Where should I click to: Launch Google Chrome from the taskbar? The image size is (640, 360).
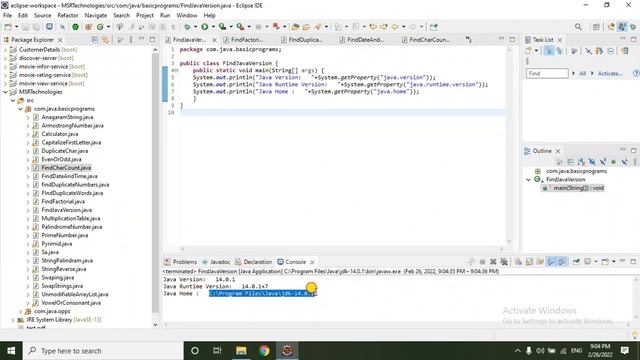point(264,351)
